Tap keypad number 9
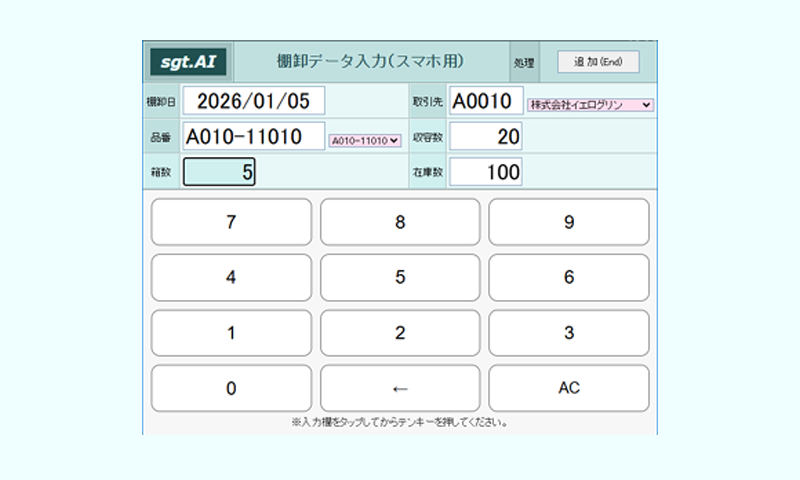This screenshot has width=800, height=480. click(569, 222)
